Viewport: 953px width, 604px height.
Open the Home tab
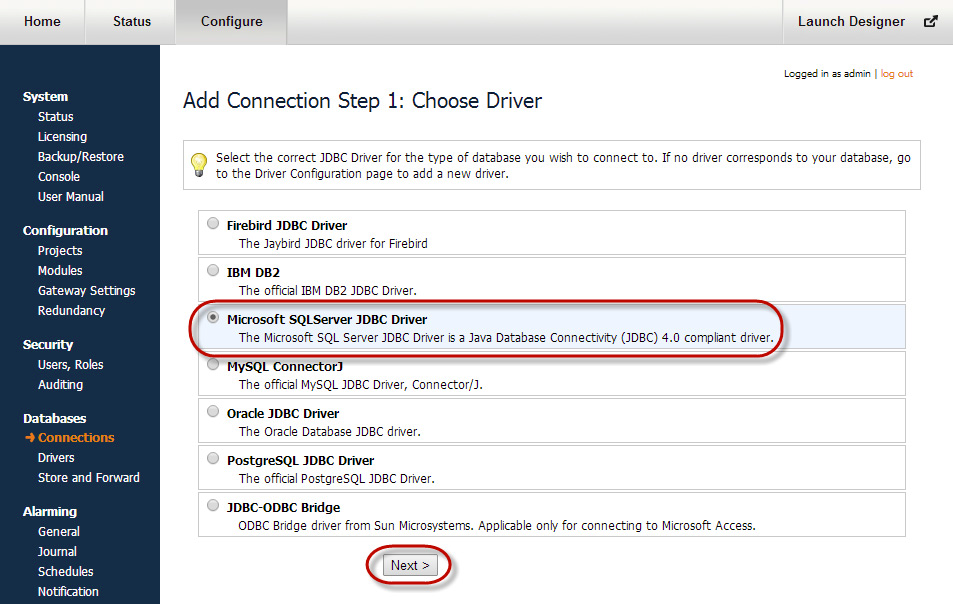42,22
